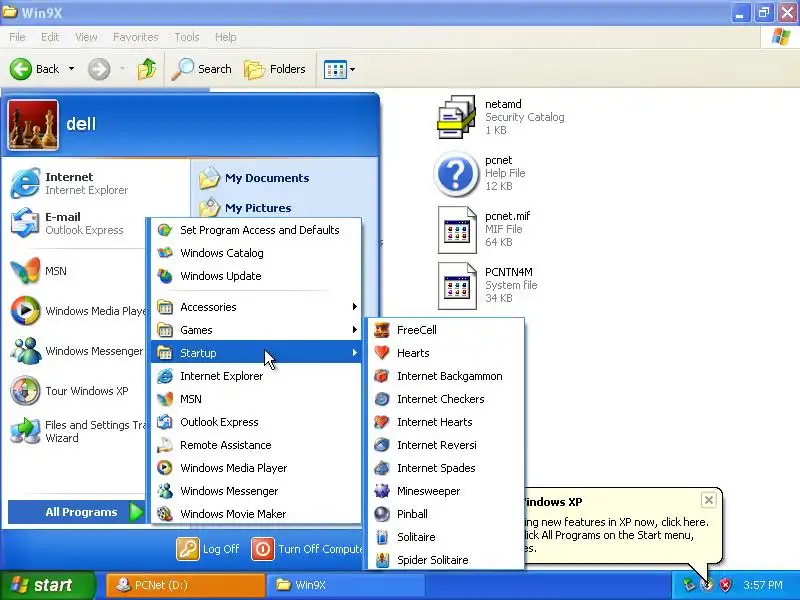Click the Up folder toolbar icon

[147, 69]
